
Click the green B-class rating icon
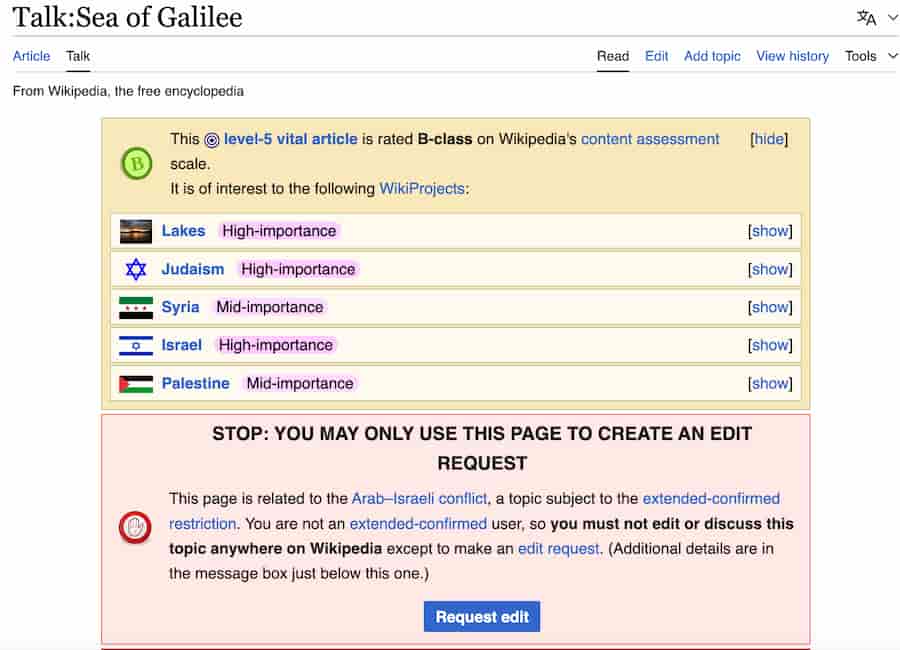[137, 164]
